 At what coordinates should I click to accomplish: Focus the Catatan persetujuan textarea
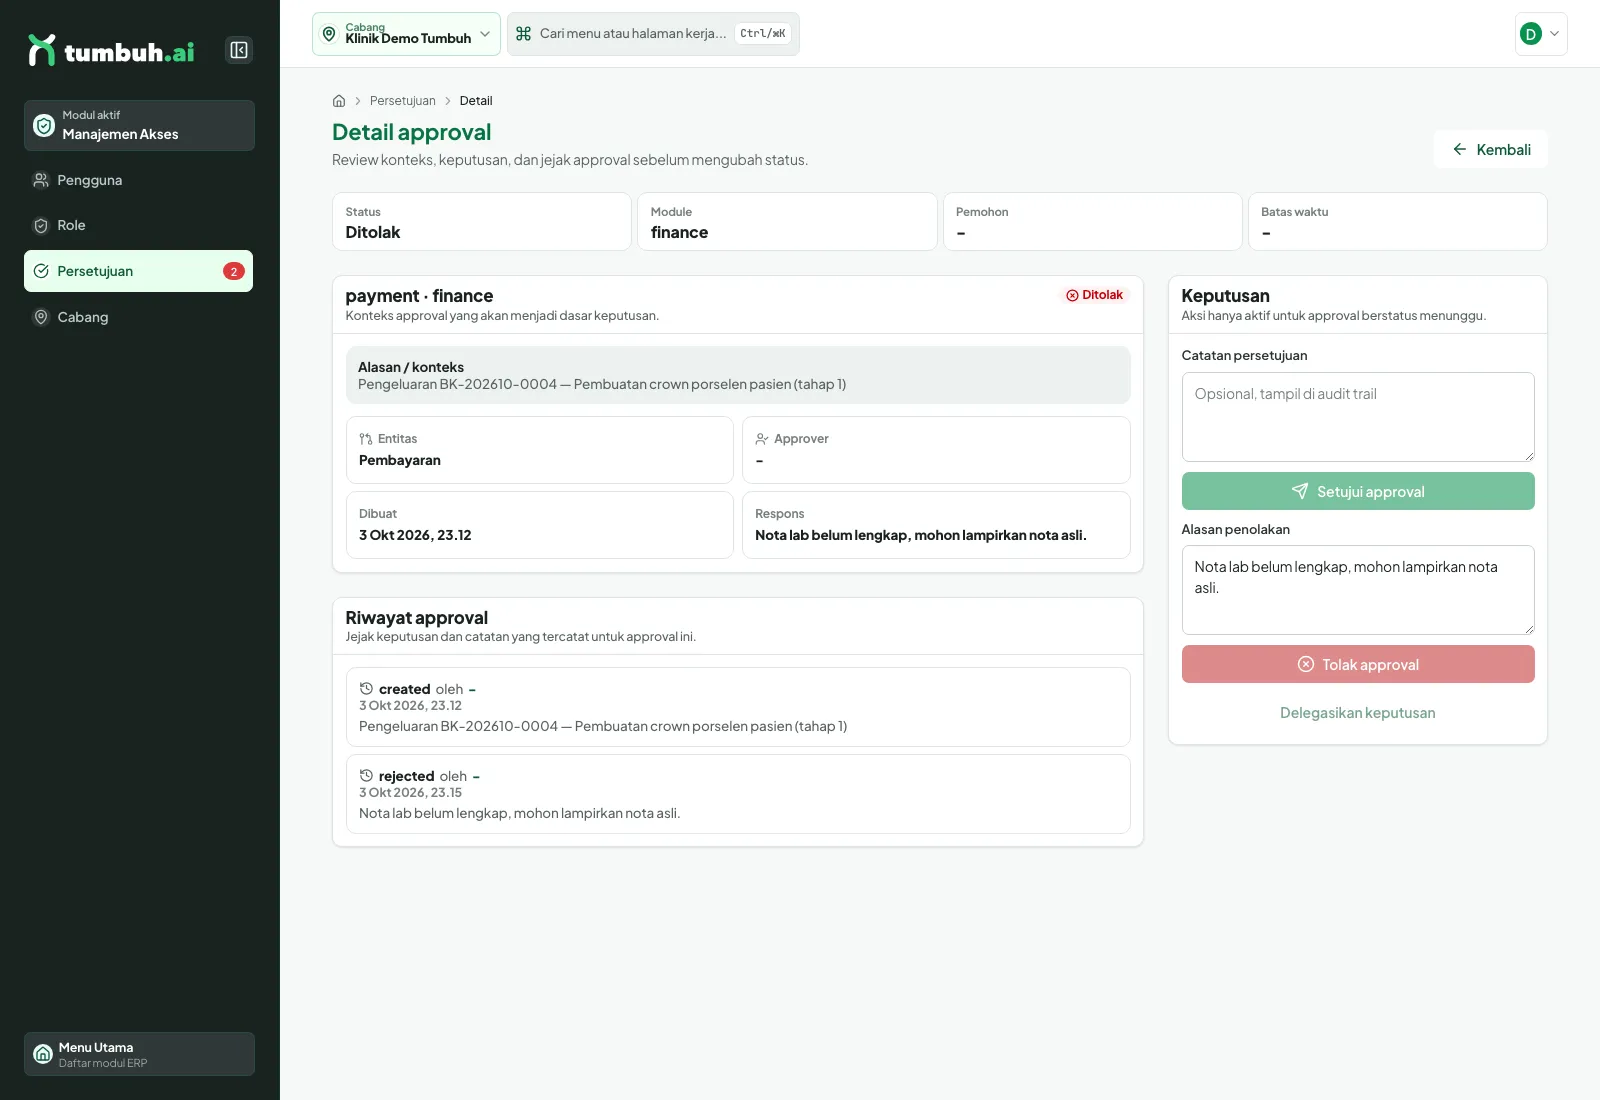tap(1358, 417)
